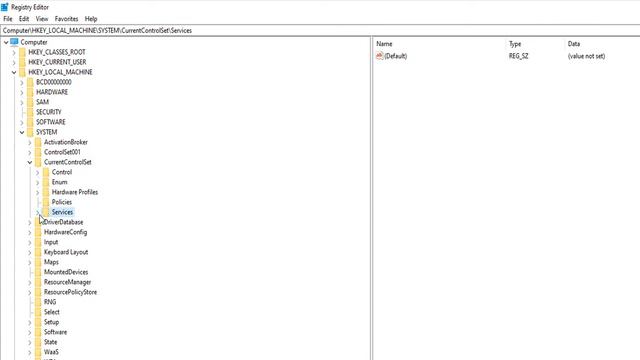Screen dimensions: 640x360
Task: Collapse the HKEY_LOCAL_MACHINE hive
Action: pos(14,72)
